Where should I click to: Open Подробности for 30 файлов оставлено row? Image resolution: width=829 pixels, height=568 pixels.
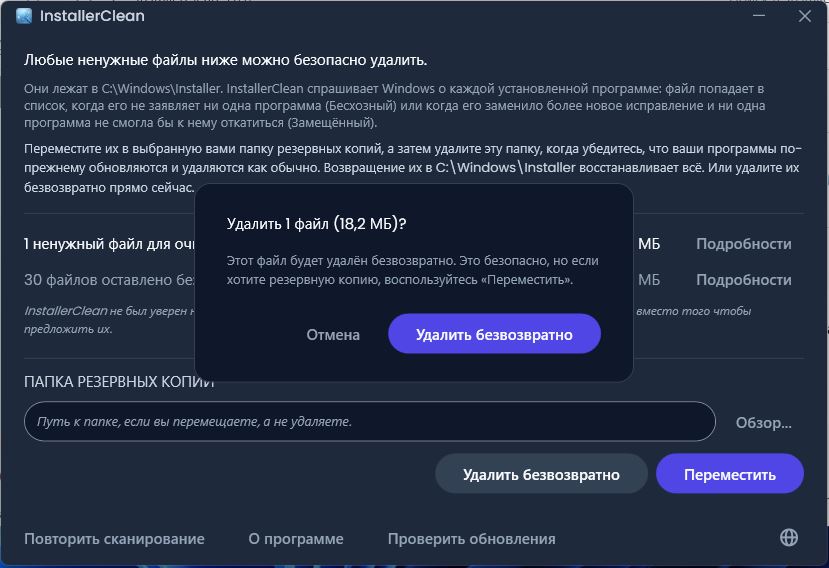[743, 280]
